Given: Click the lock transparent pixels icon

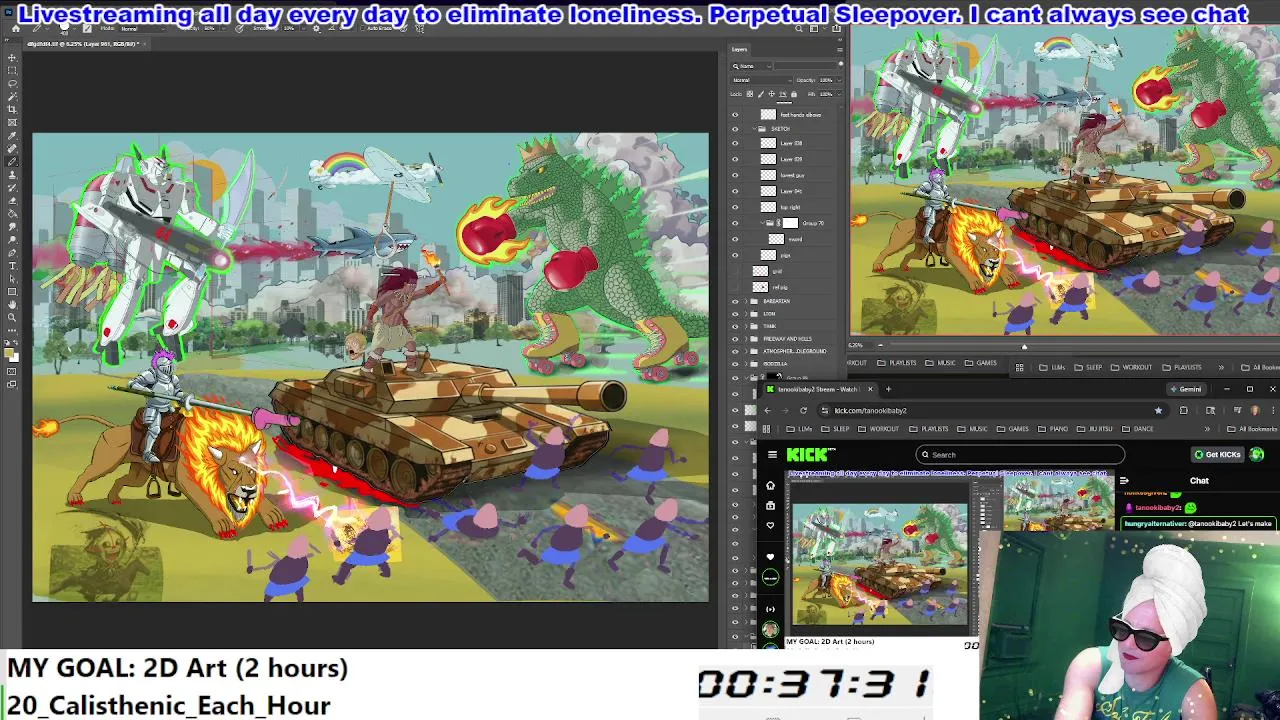Looking at the screenshot, I should click(750, 94).
